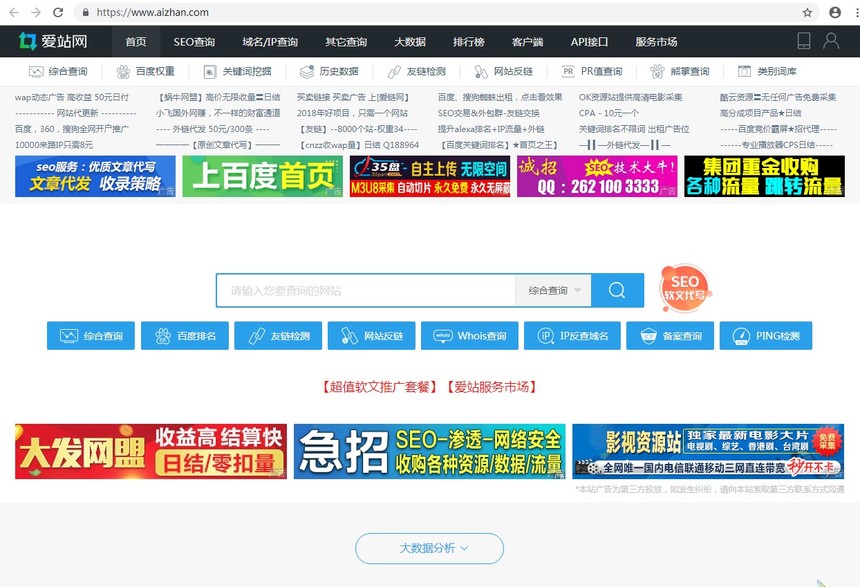Viewport: 860px width, 587px height.
Task: Open 历史数据 in the secondary toolbar
Action: click(x=329, y=71)
